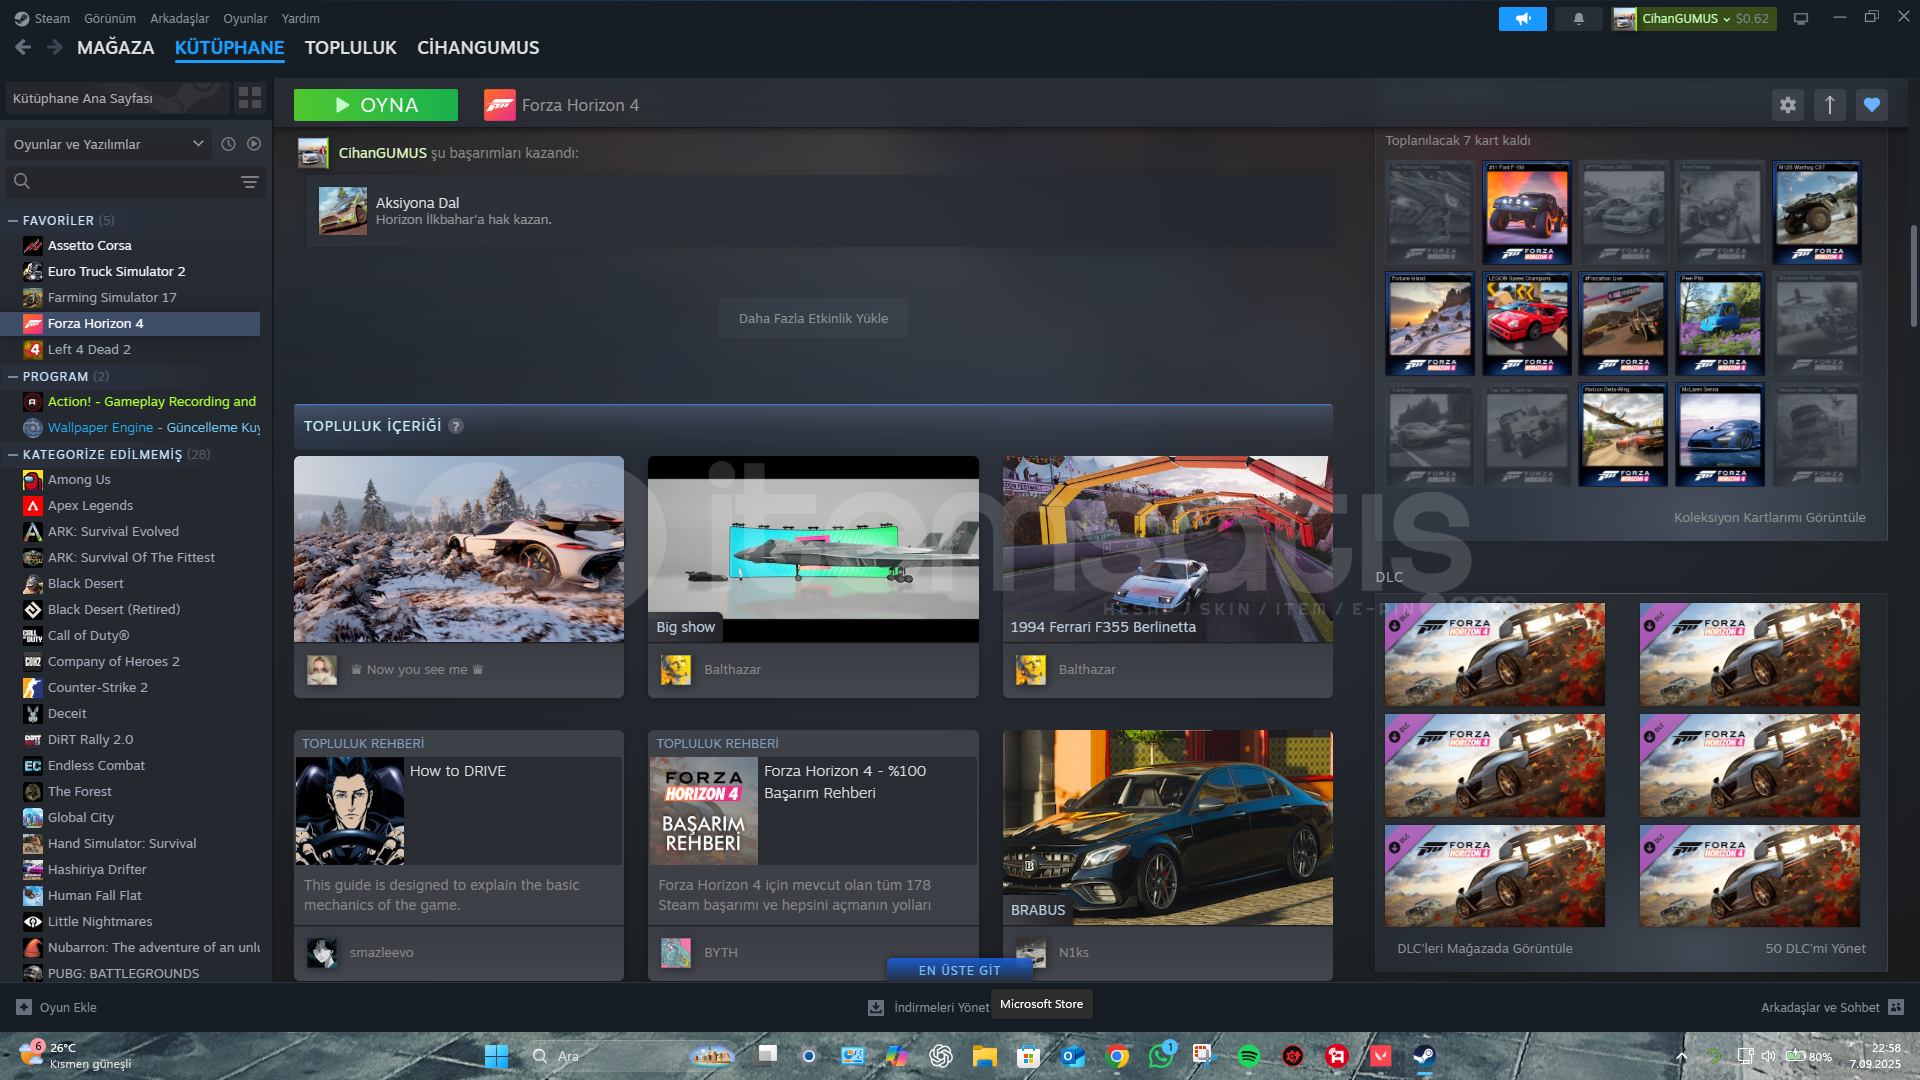
Task: Collapse the KATEGORİZE EDİLMEMİŞ category
Action: click(x=13, y=454)
